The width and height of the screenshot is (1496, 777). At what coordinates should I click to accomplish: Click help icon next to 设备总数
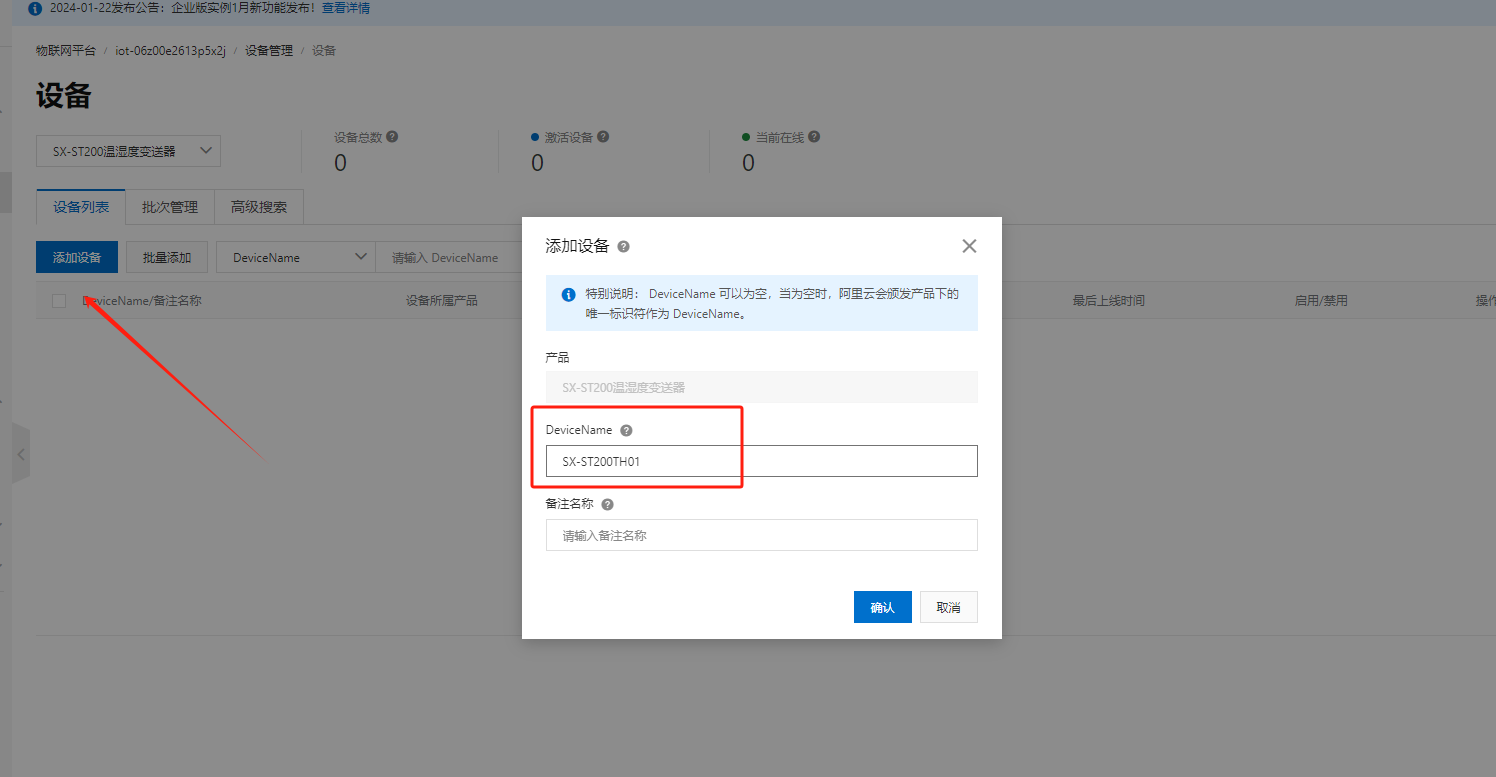click(392, 137)
